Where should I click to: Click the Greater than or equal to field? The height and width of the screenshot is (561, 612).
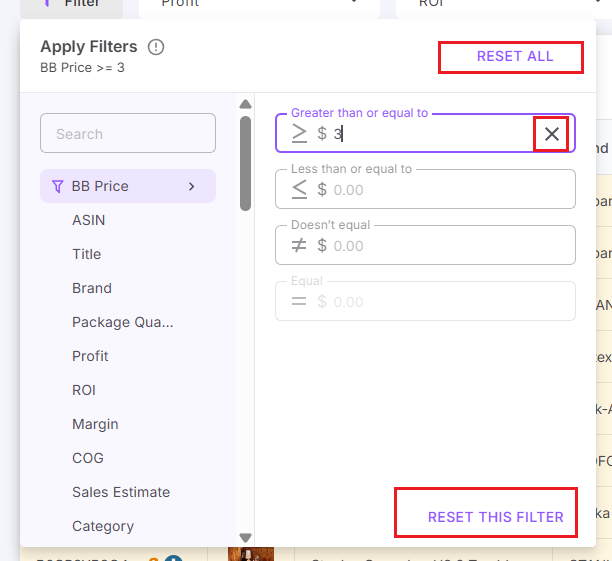(x=430, y=133)
